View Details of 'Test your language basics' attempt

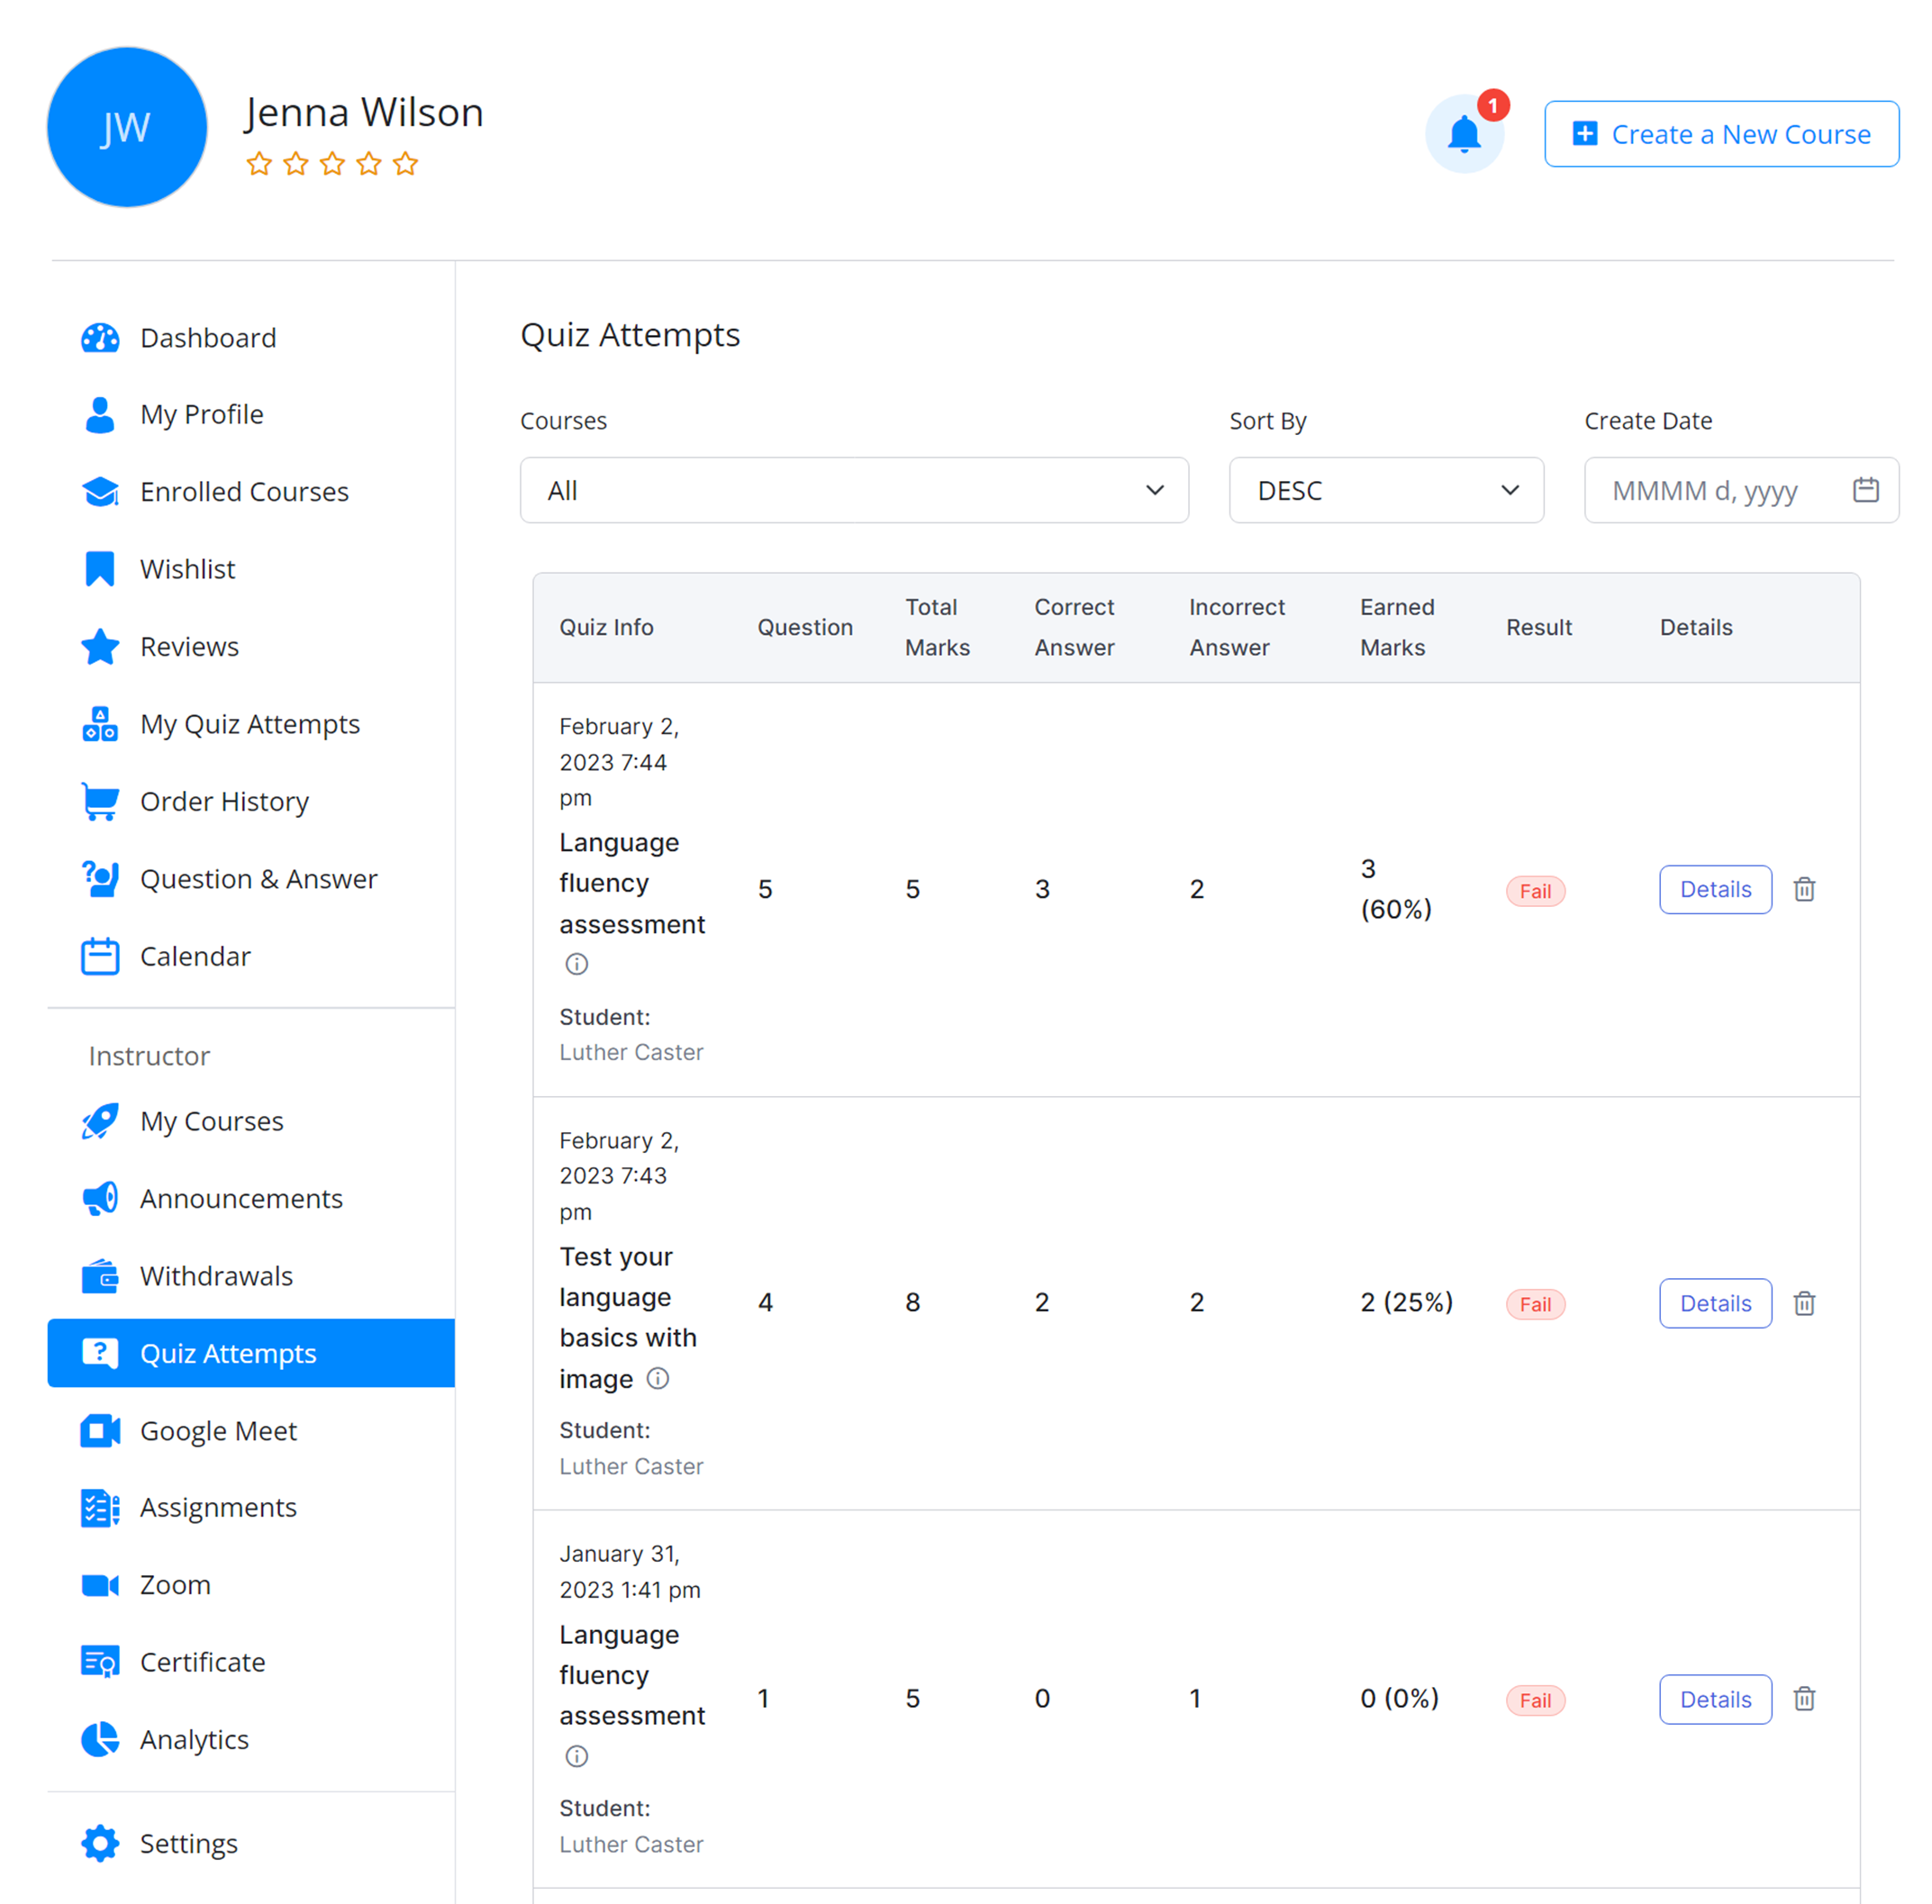tap(1714, 1303)
